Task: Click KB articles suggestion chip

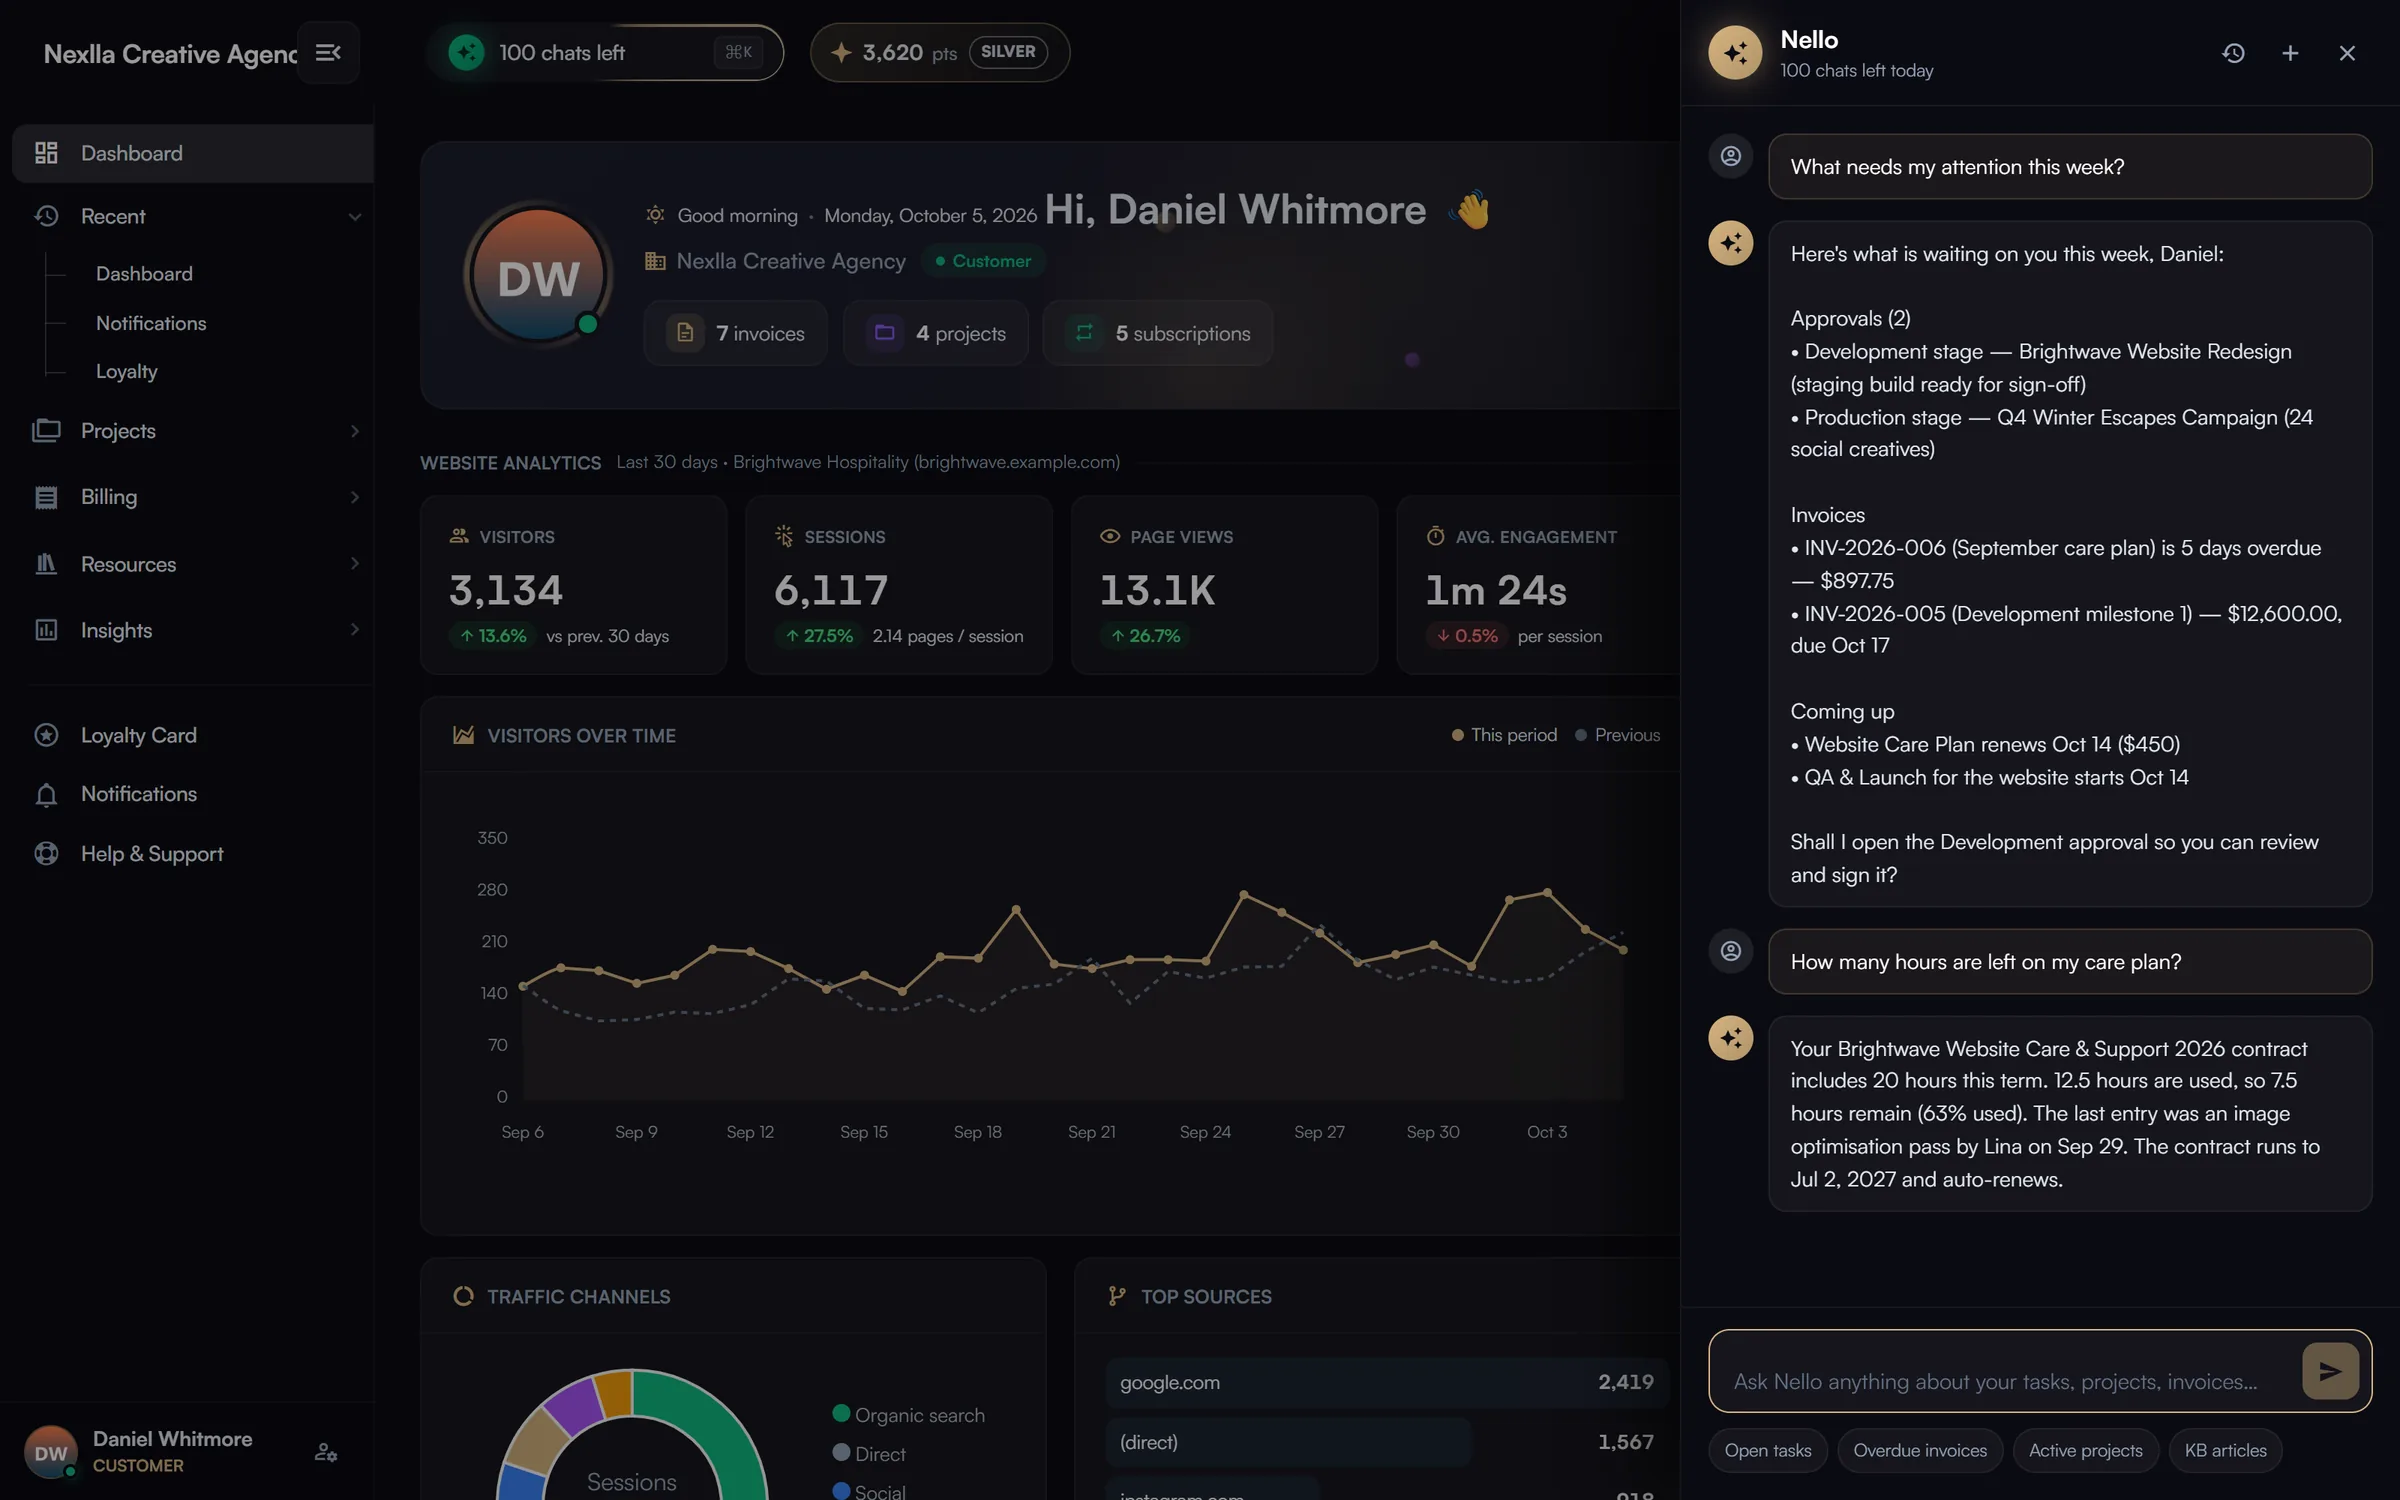Action: click(x=2225, y=1450)
